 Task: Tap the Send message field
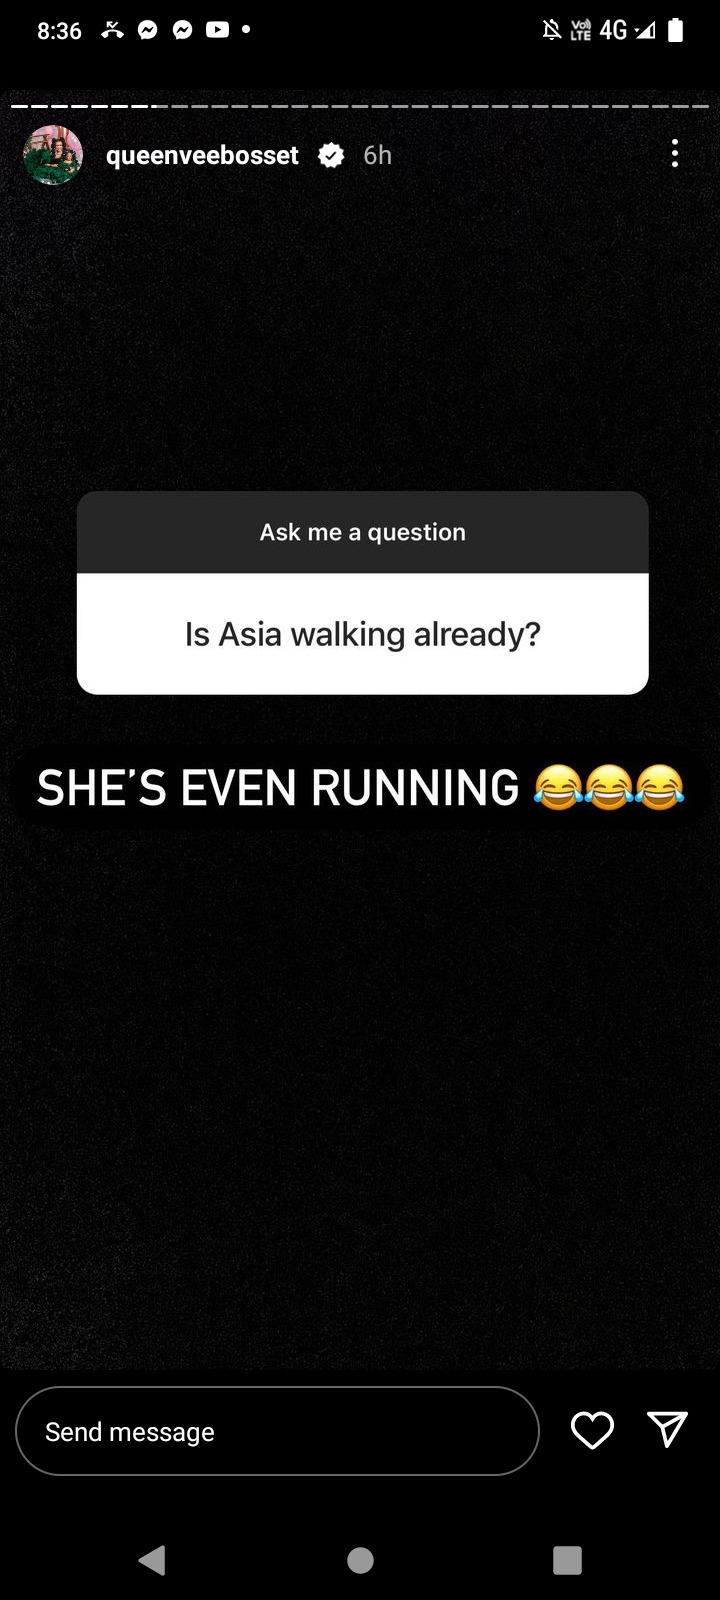277,1431
